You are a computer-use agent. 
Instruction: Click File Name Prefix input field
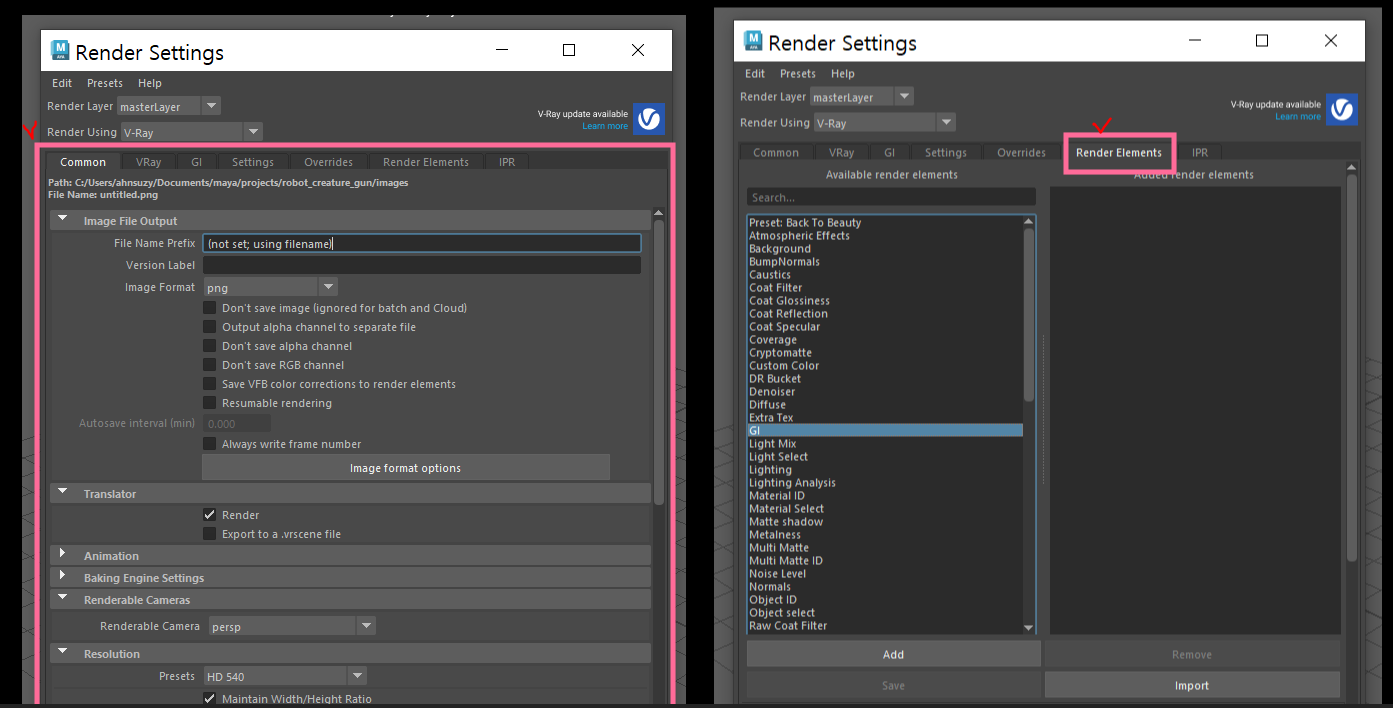[422, 243]
